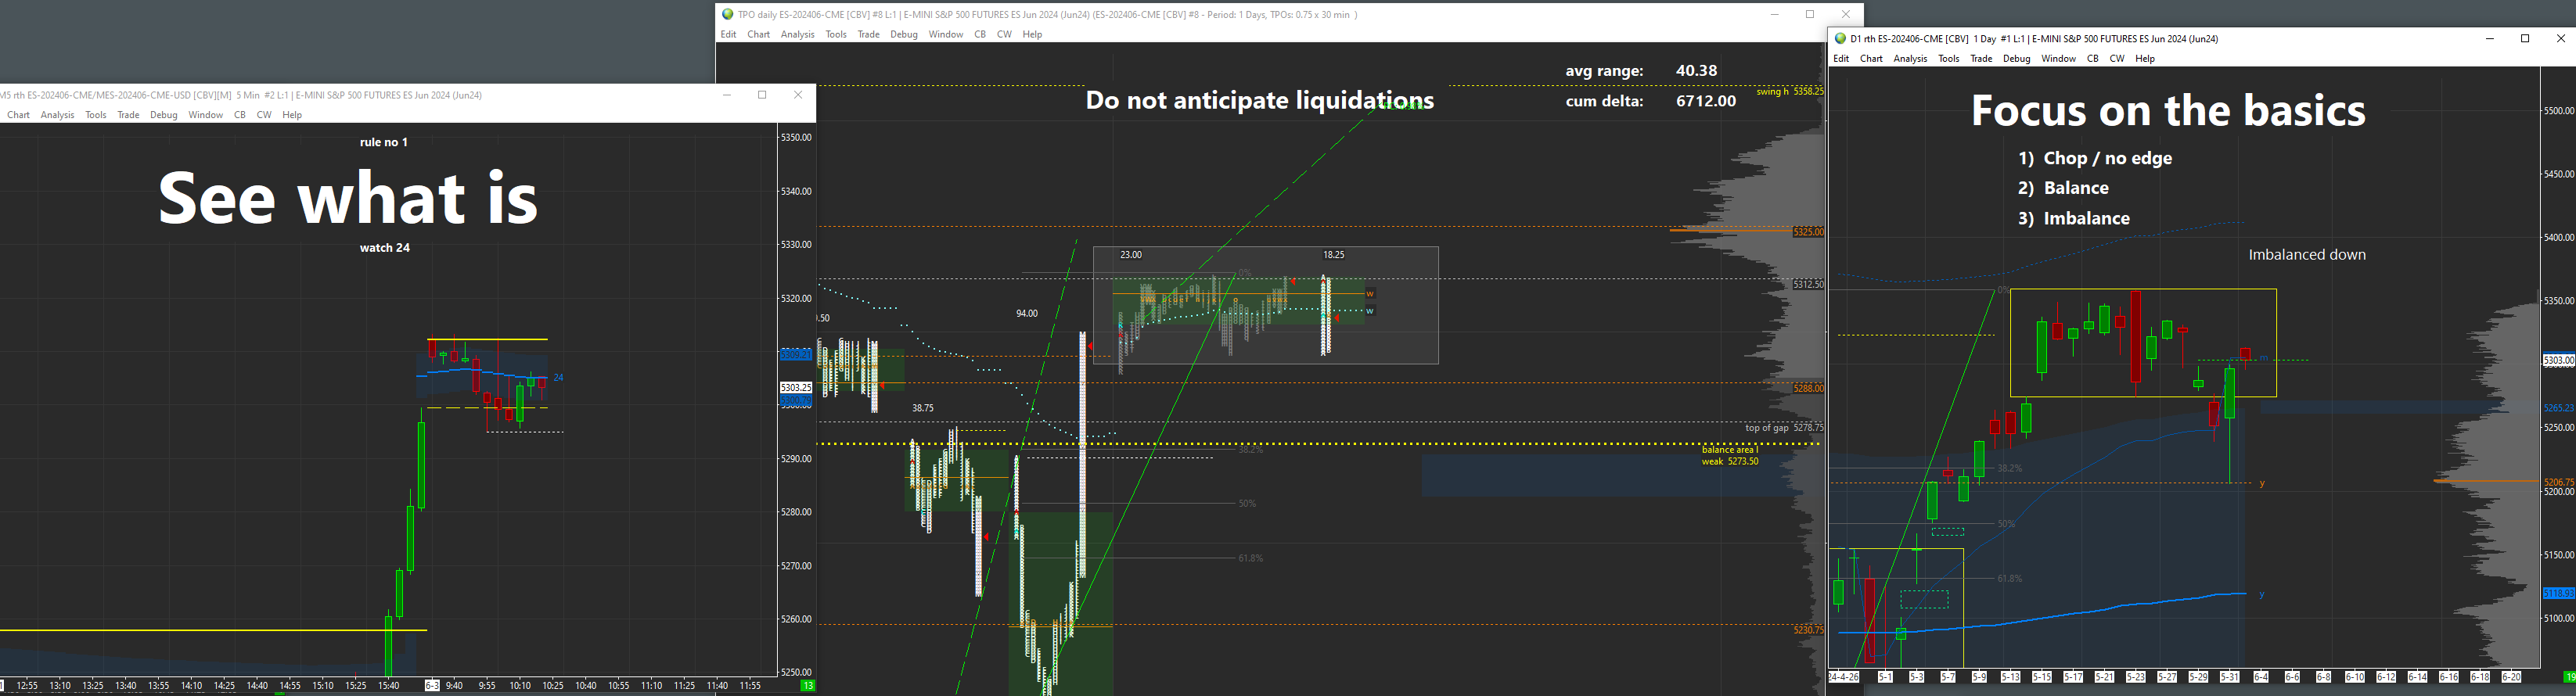Open CB menu in the TPO daily window
Viewport: 2576px width, 696px height.
980,34
